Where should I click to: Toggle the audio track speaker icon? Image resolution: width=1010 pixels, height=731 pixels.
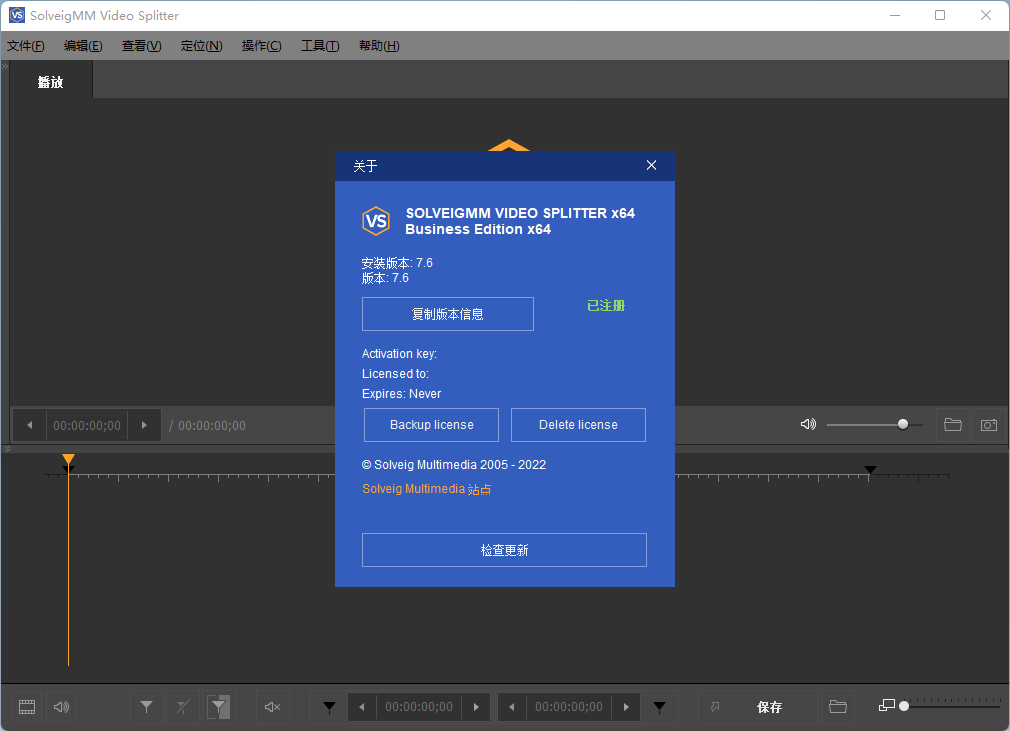pos(61,707)
